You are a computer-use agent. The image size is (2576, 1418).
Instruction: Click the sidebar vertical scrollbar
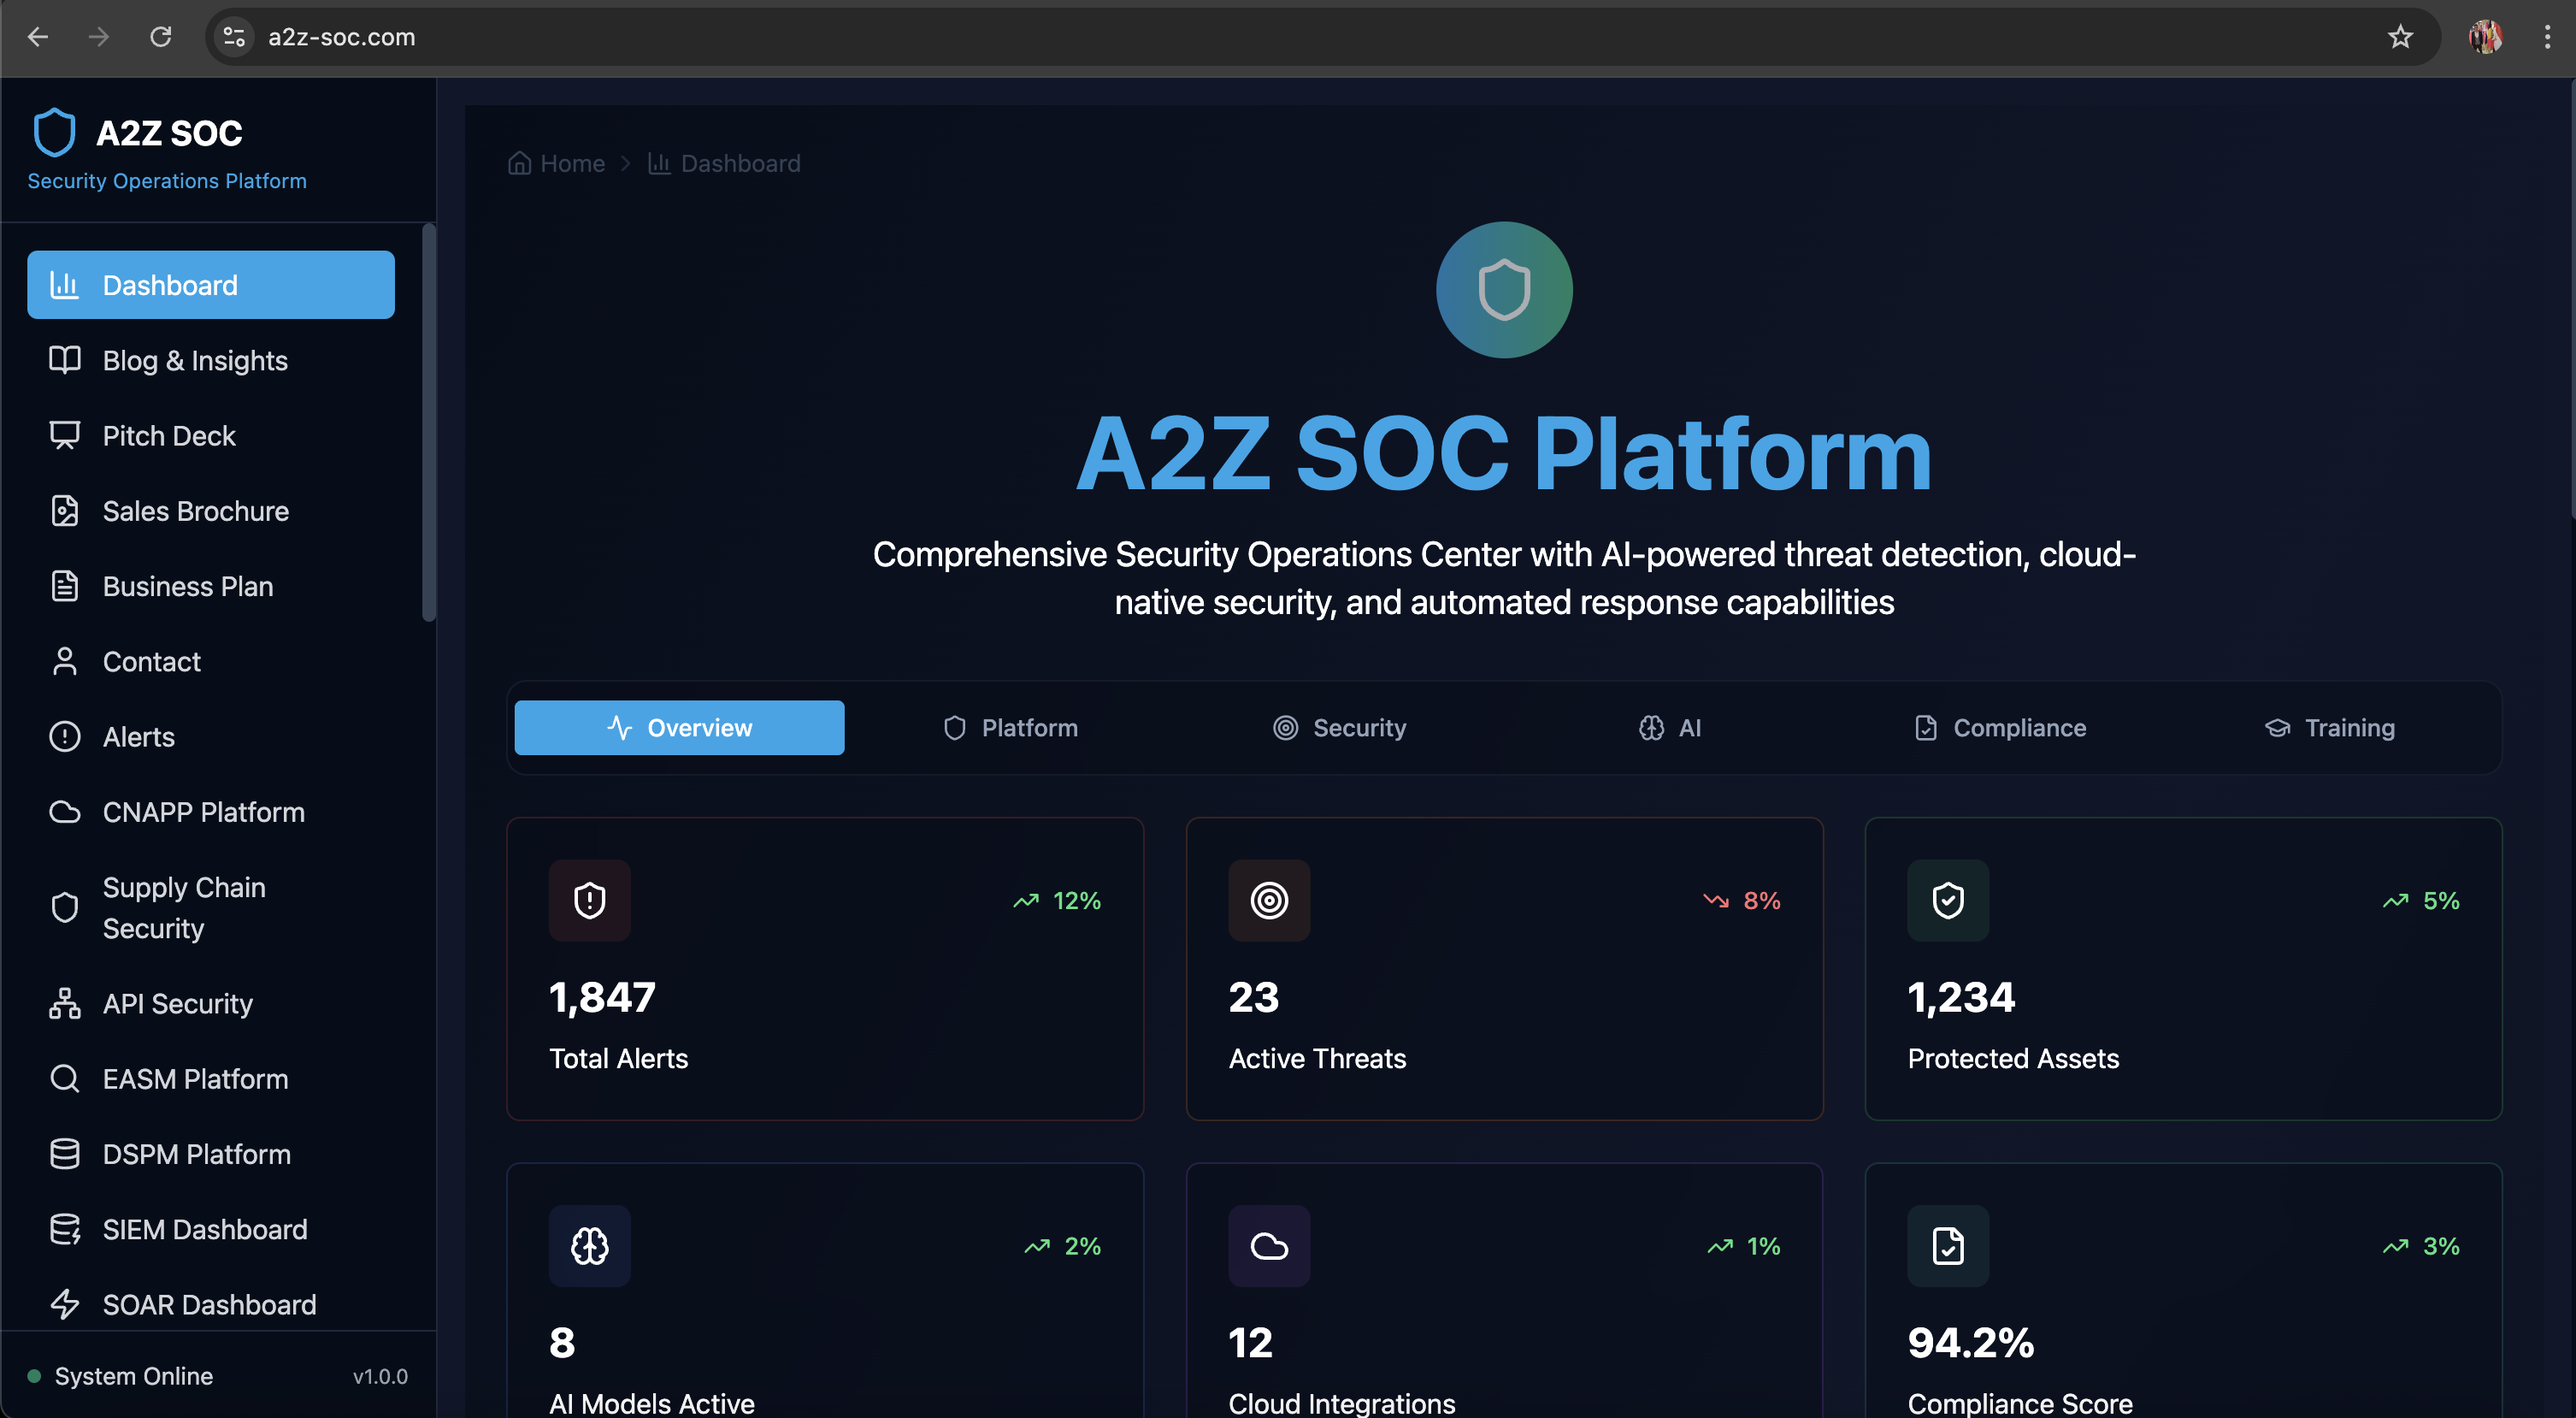pyautogui.click(x=429, y=422)
